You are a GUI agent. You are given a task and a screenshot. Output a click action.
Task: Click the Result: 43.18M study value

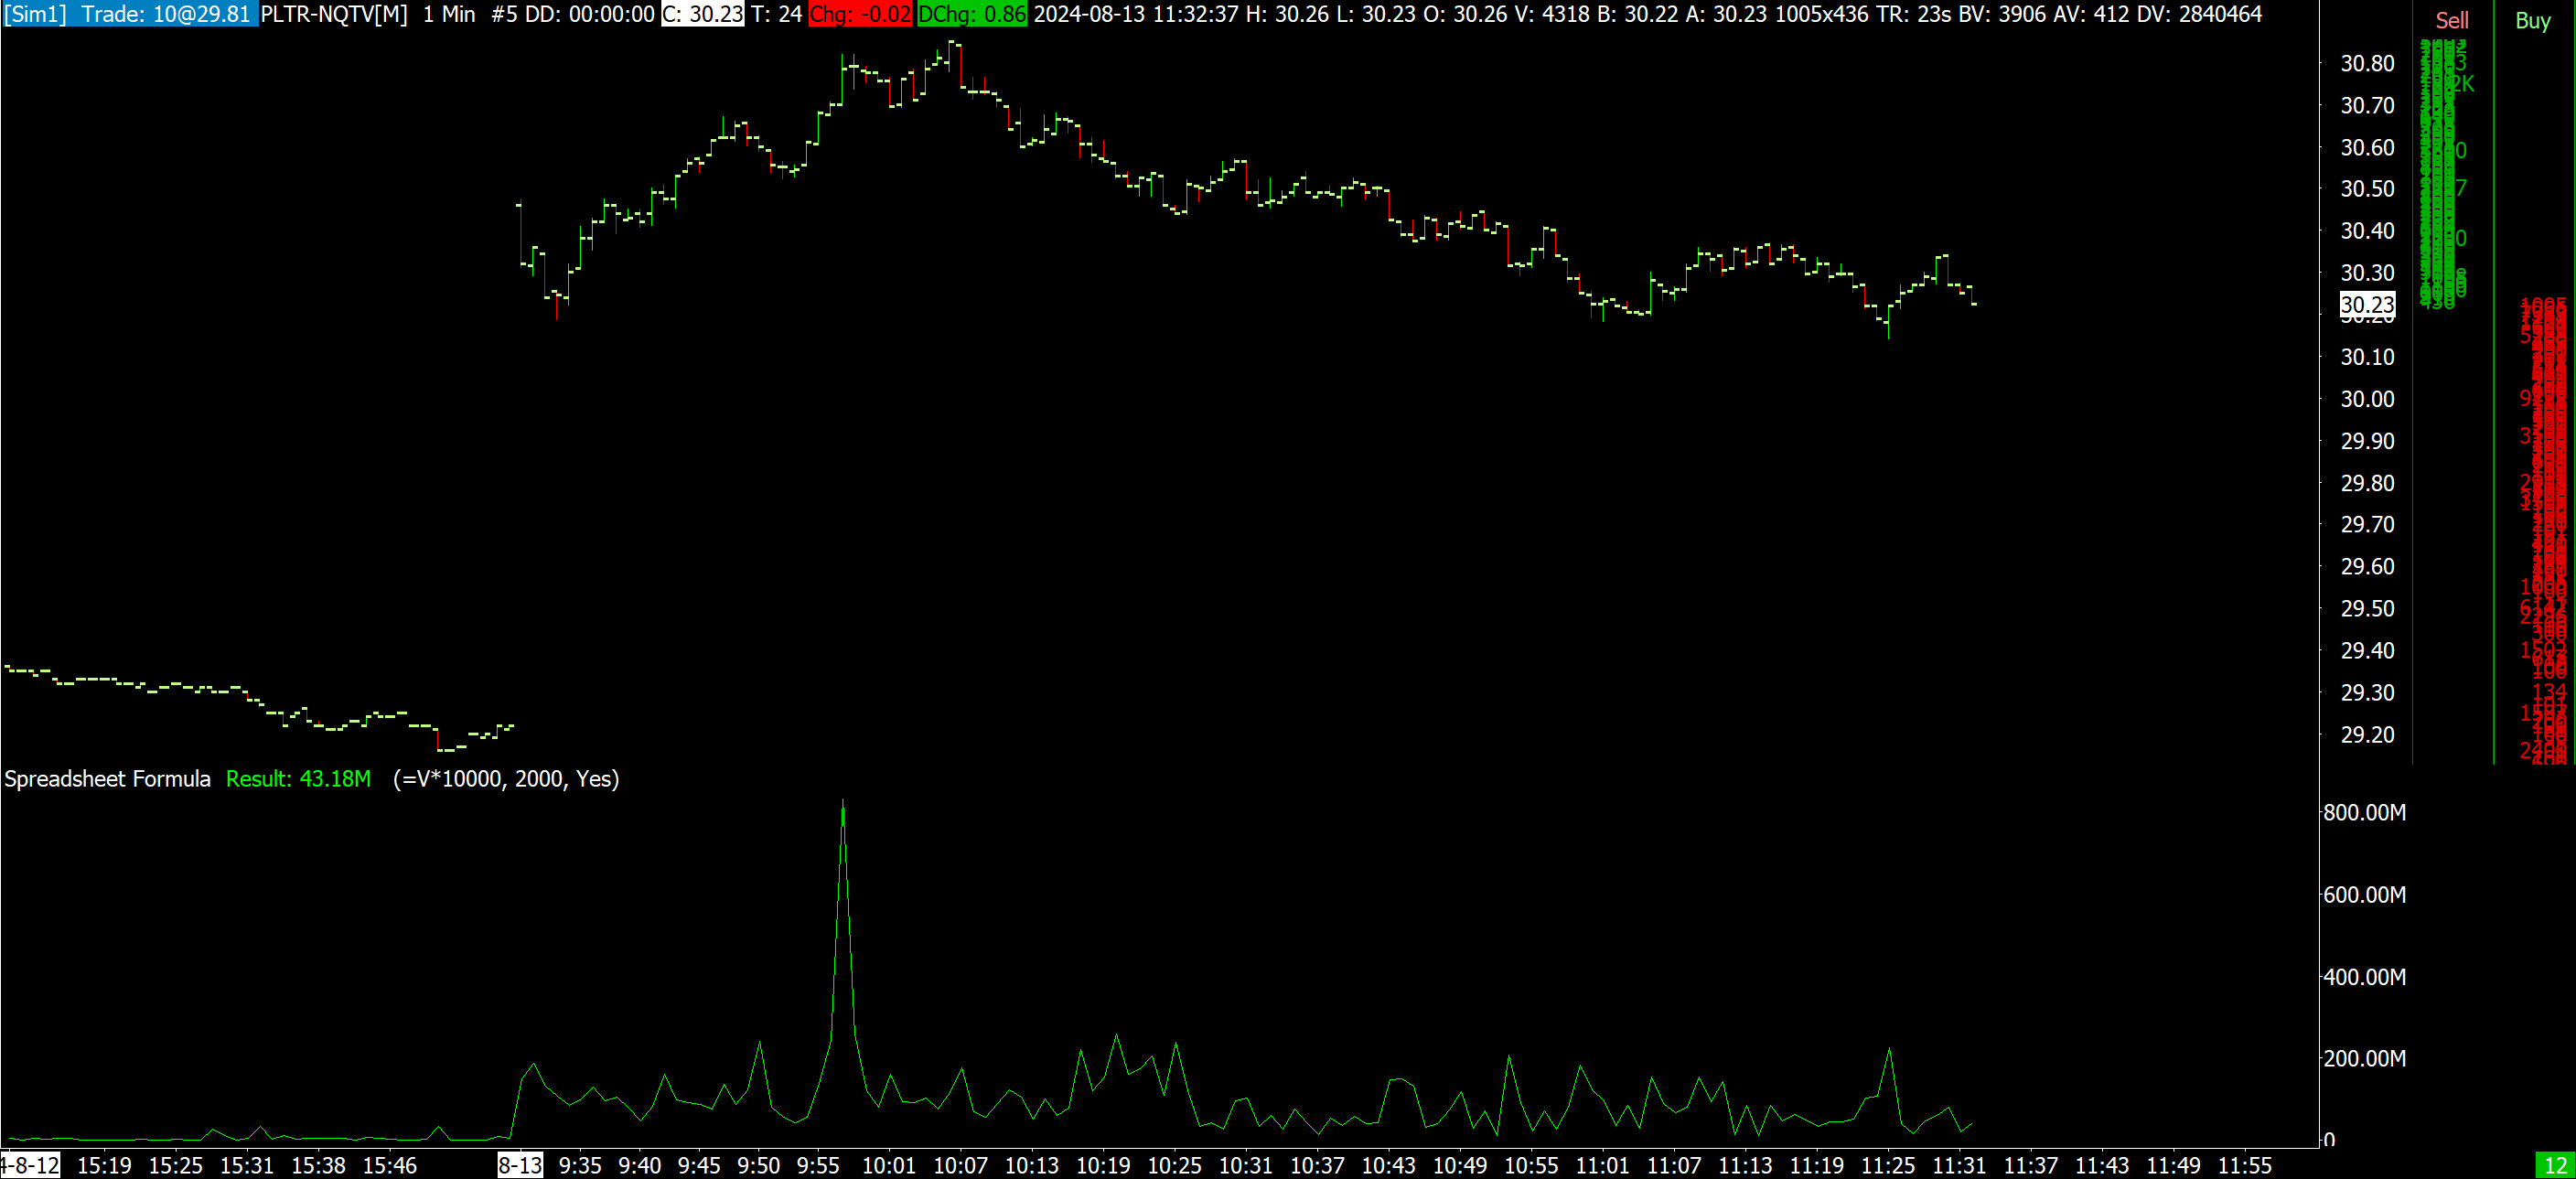(298, 778)
